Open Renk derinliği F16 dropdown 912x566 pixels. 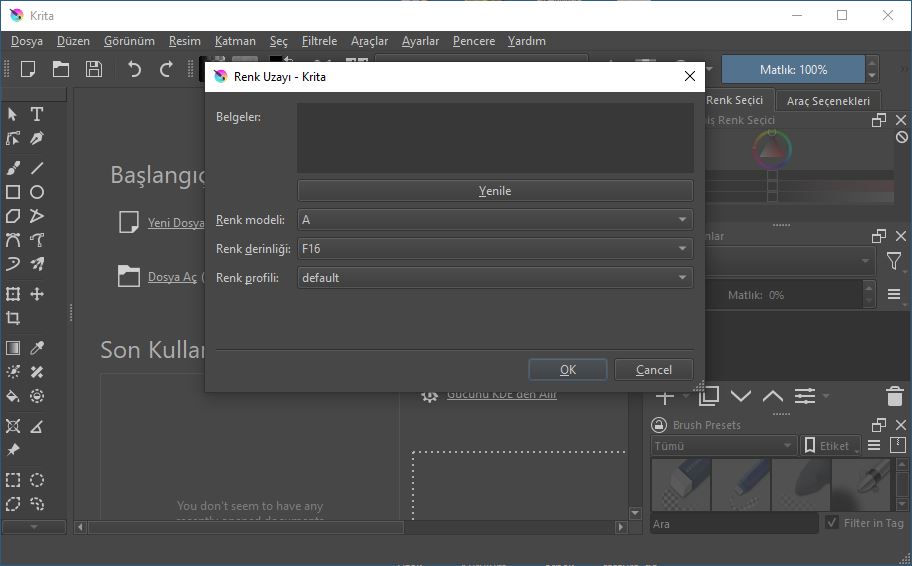coord(495,248)
